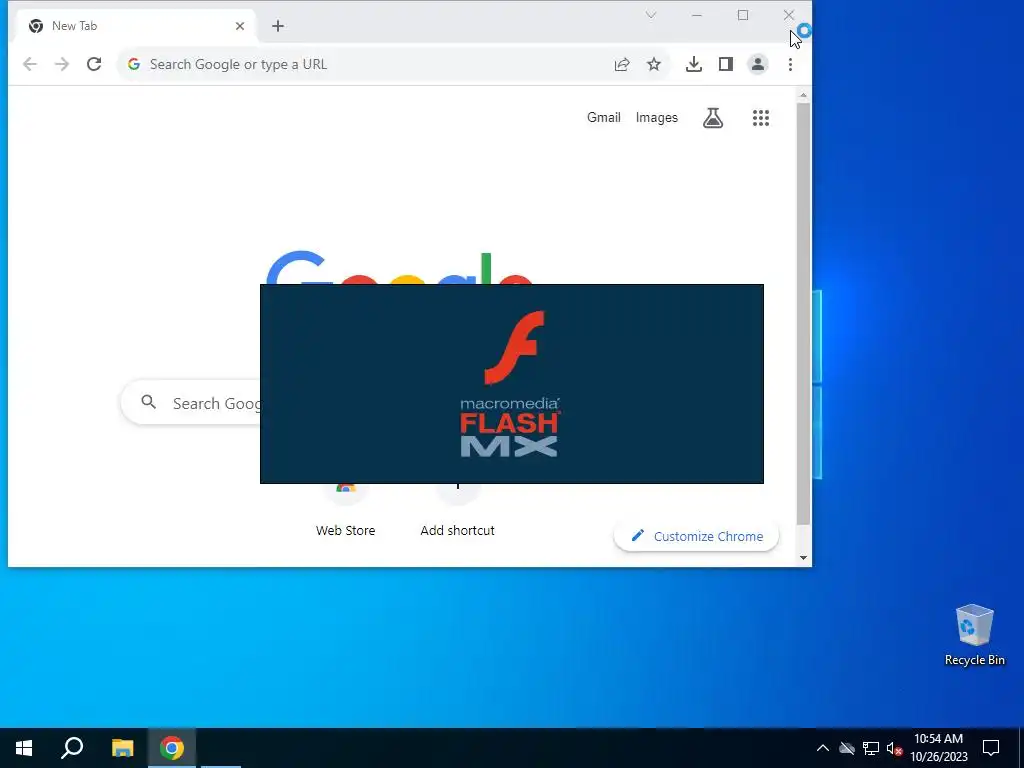1024x768 pixels.
Task: Close the New Tab tab
Action: coord(240,26)
